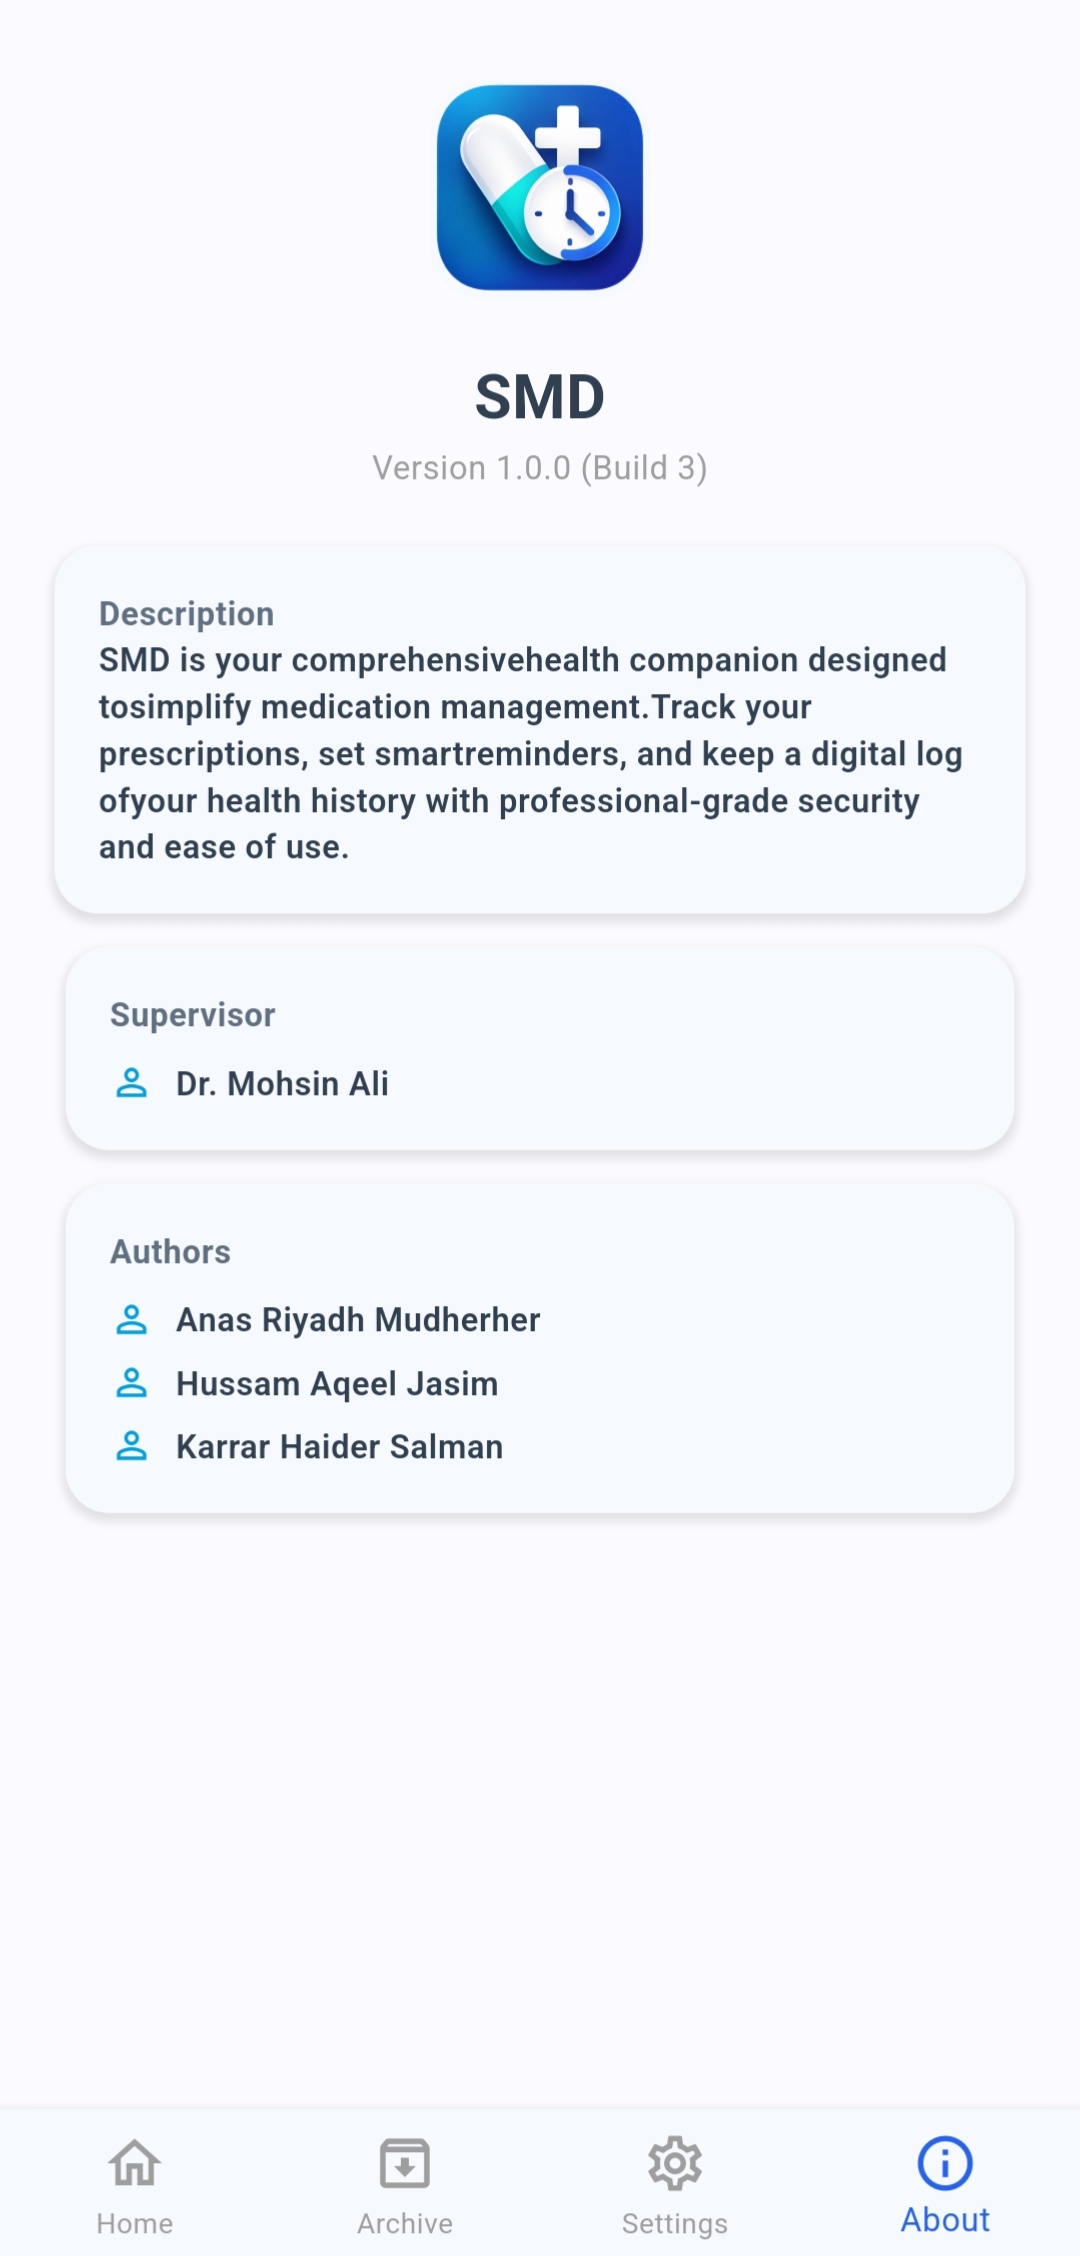This screenshot has width=1080, height=2256.
Task: Tap person icon next to Karrar Haider
Action: [x=132, y=1447]
